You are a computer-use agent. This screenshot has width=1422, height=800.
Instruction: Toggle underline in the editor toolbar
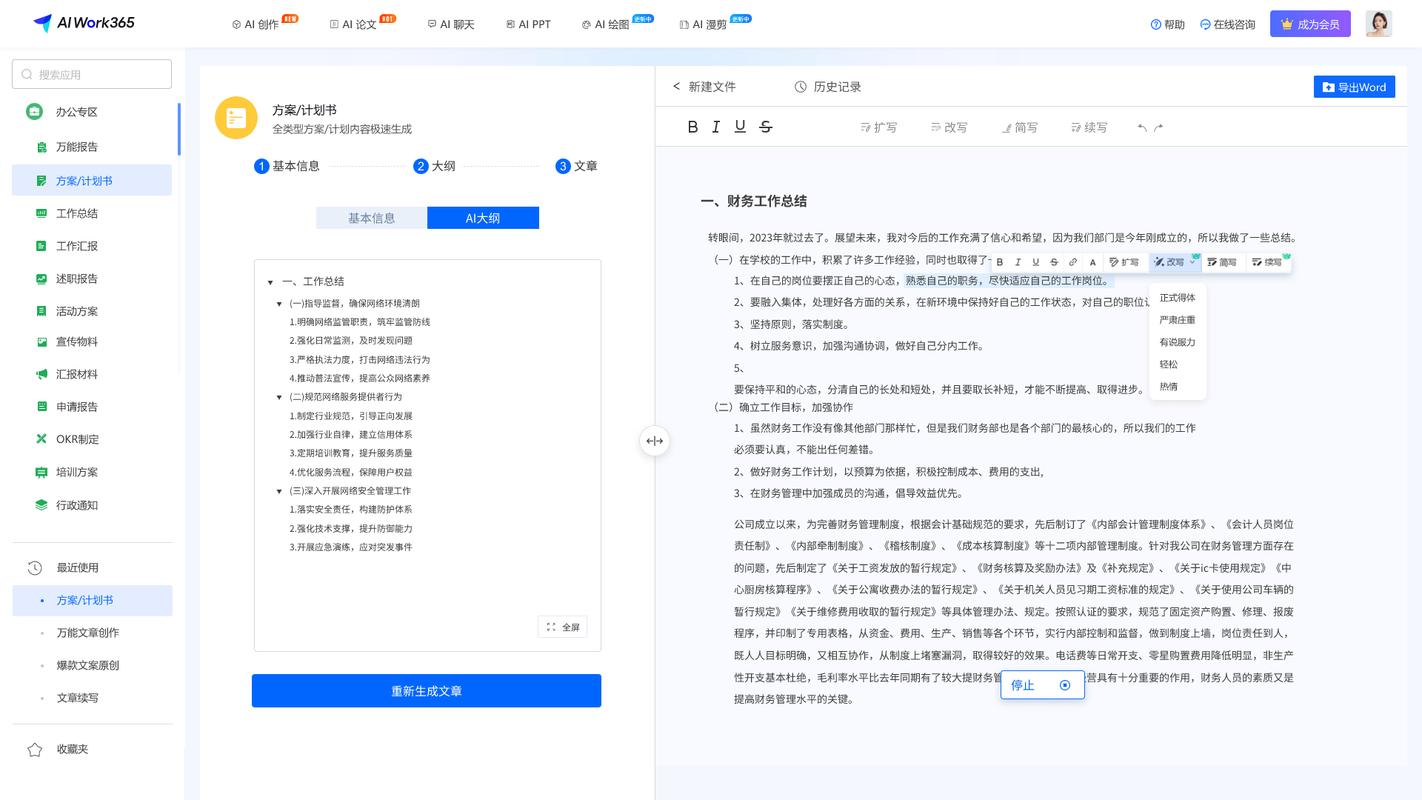click(x=741, y=126)
